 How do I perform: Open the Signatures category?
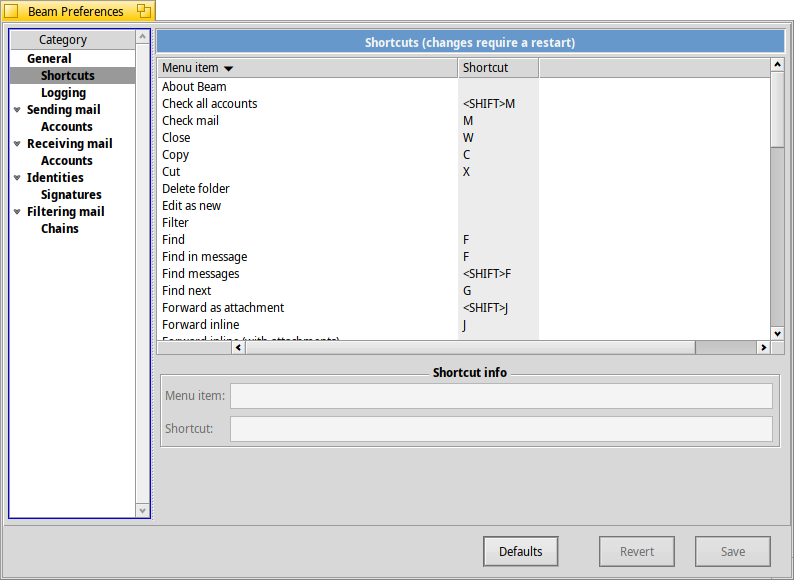pos(72,195)
